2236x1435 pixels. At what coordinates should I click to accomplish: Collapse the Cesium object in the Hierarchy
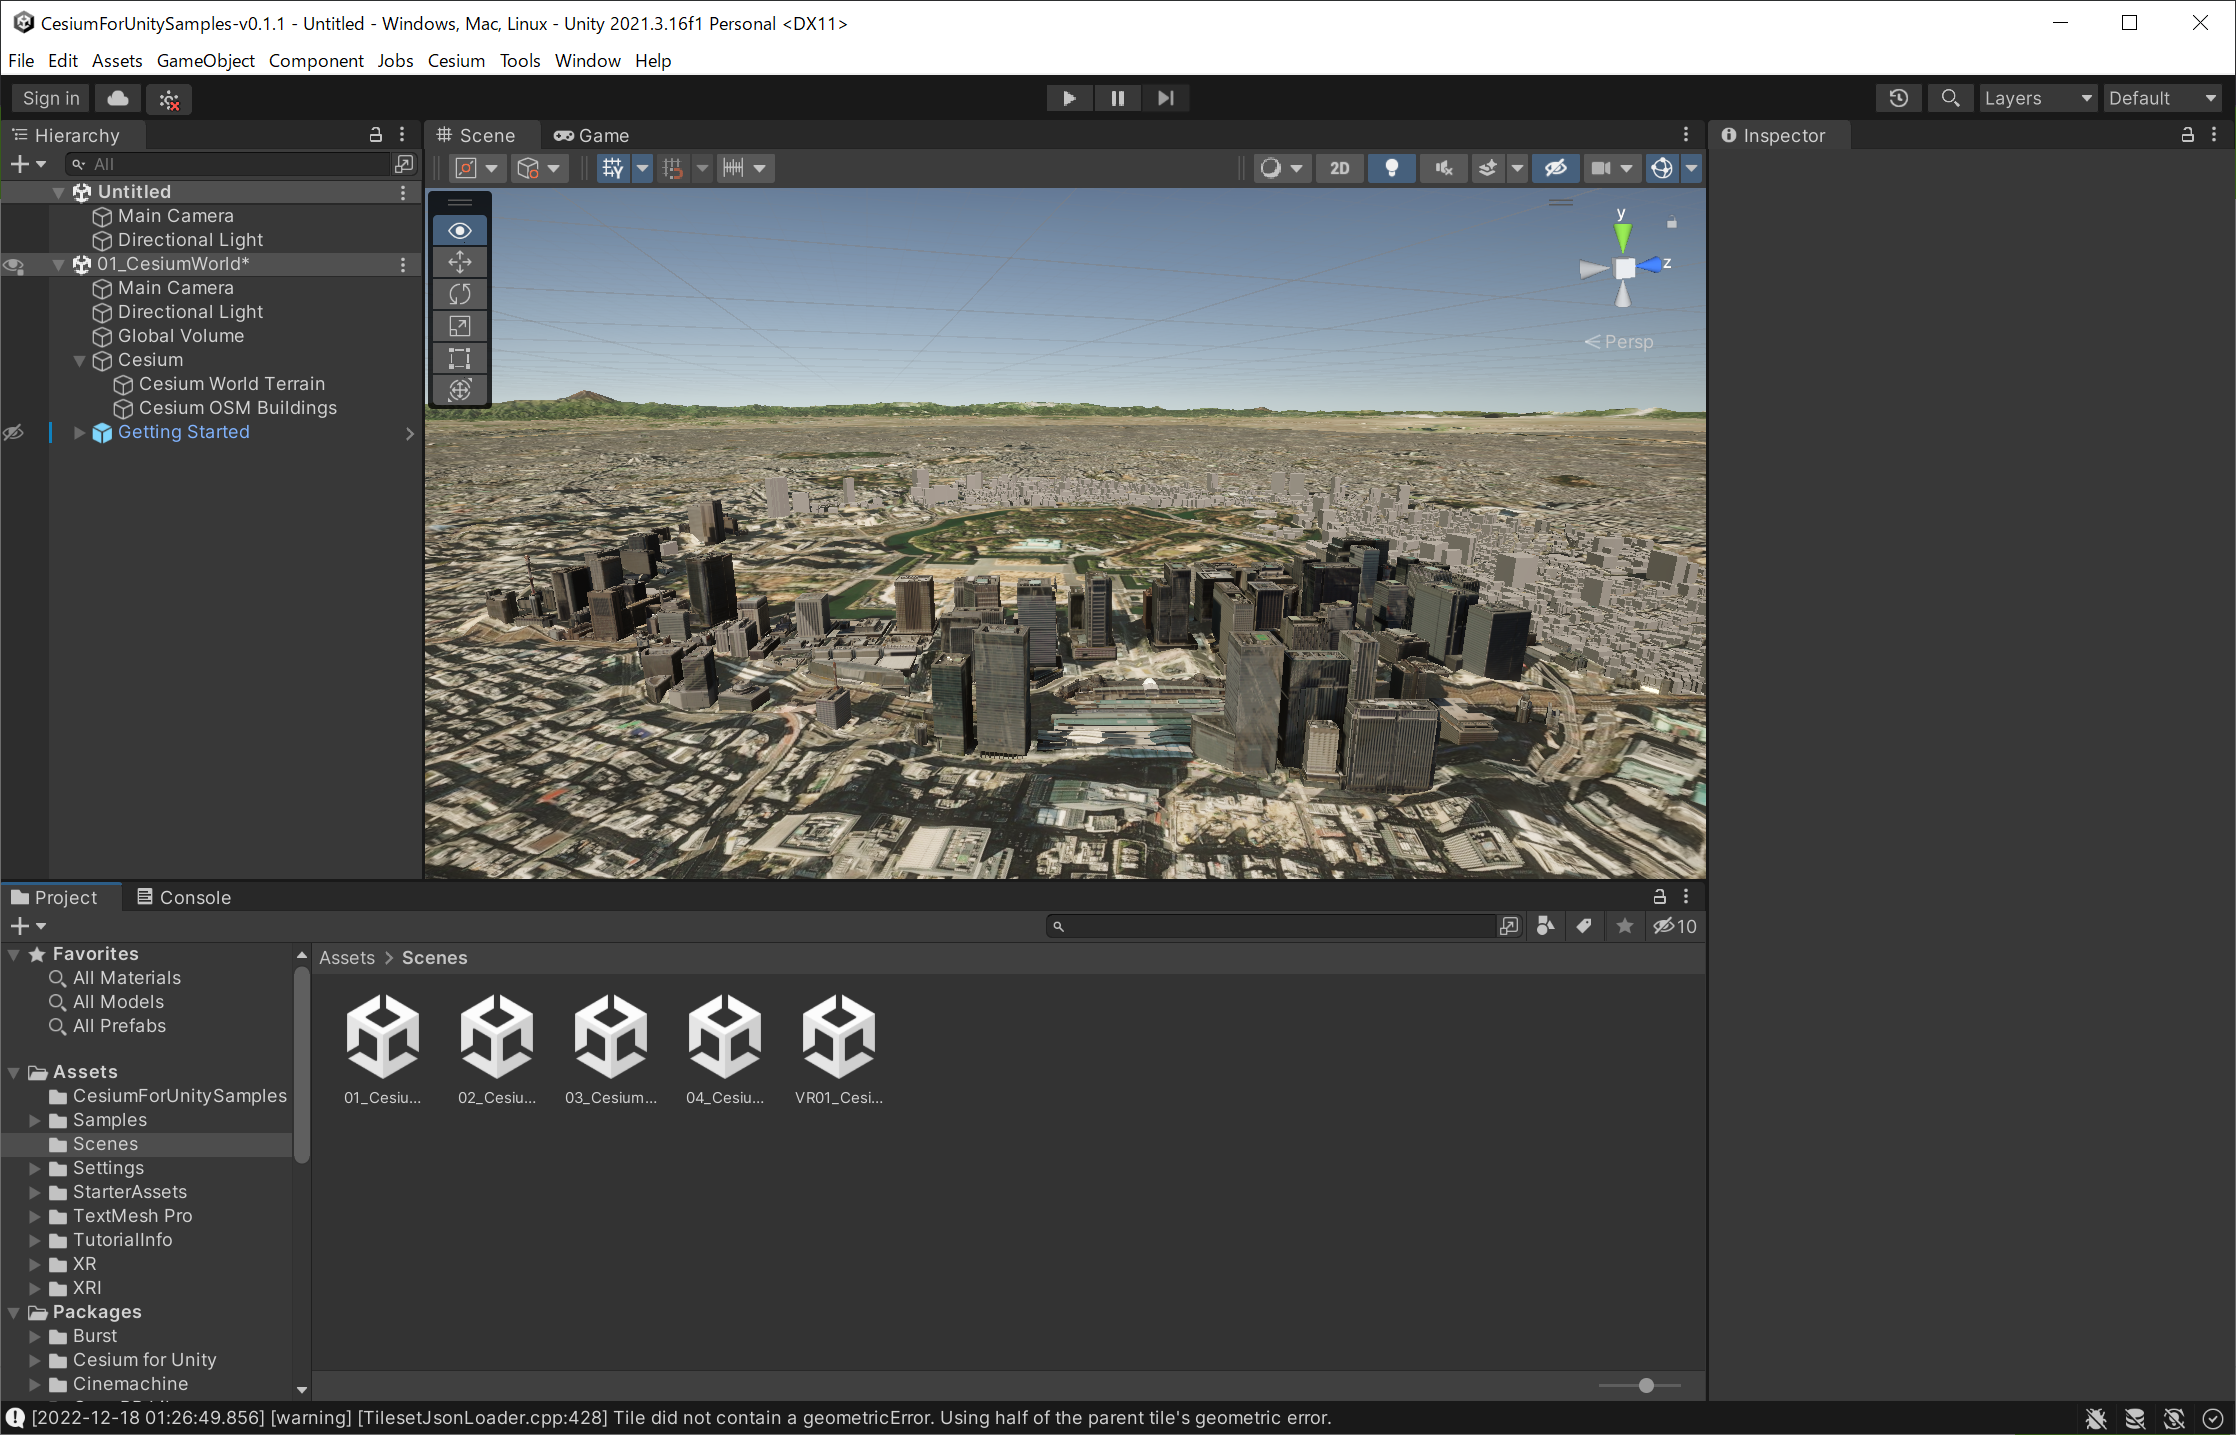click(x=79, y=360)
